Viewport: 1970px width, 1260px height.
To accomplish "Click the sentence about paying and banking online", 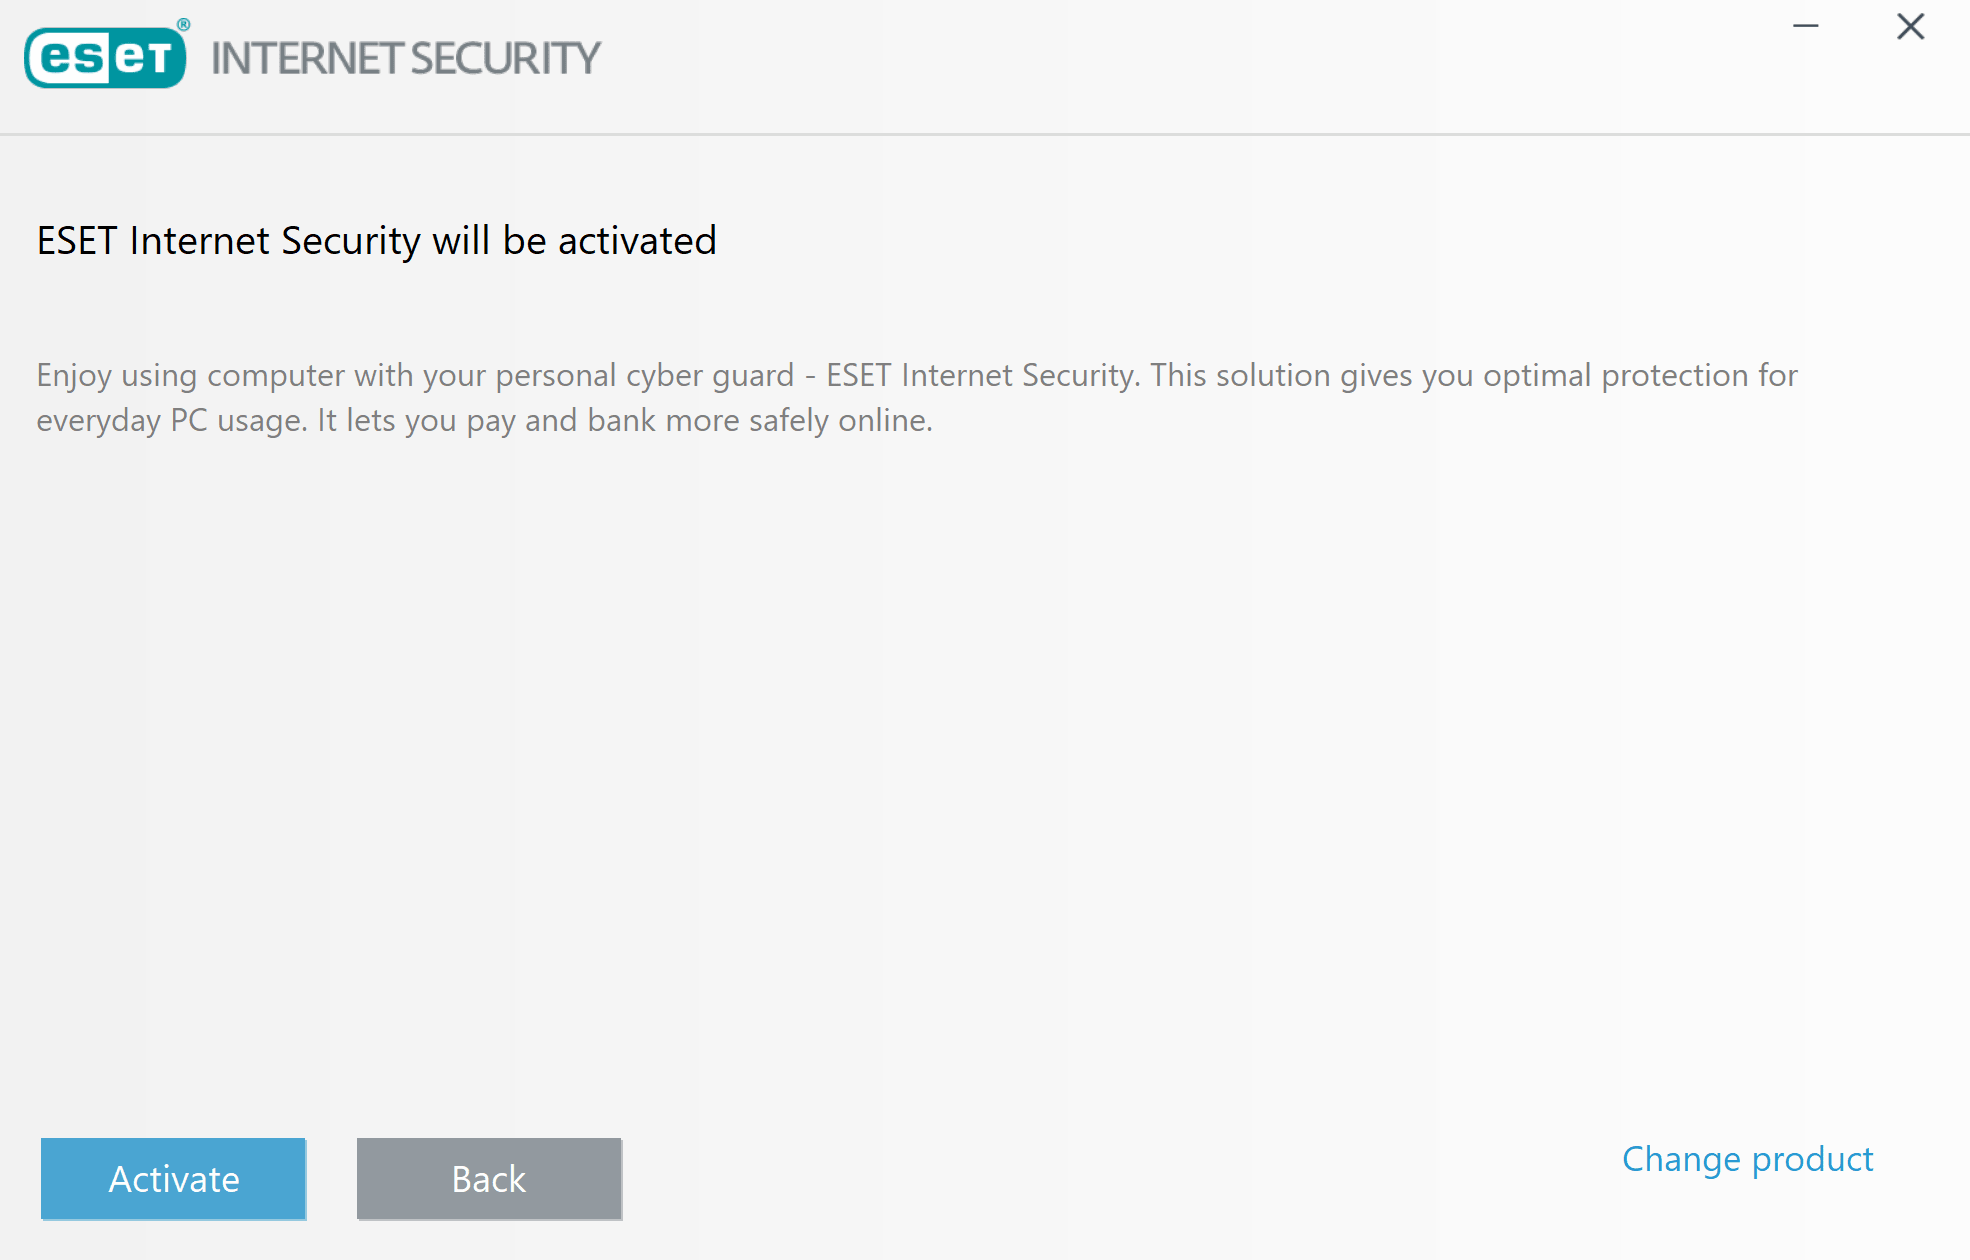I will click(625, 421).
